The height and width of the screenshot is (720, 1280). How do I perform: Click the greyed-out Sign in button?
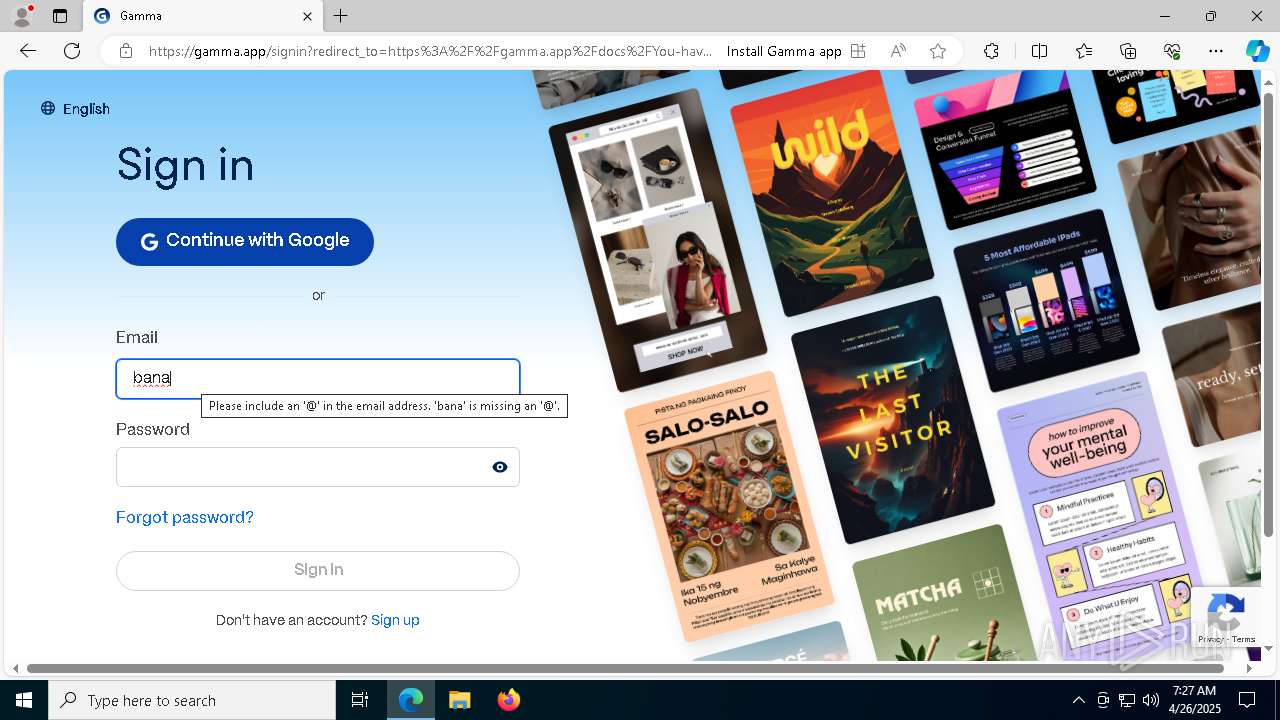(x=318, y=570)
